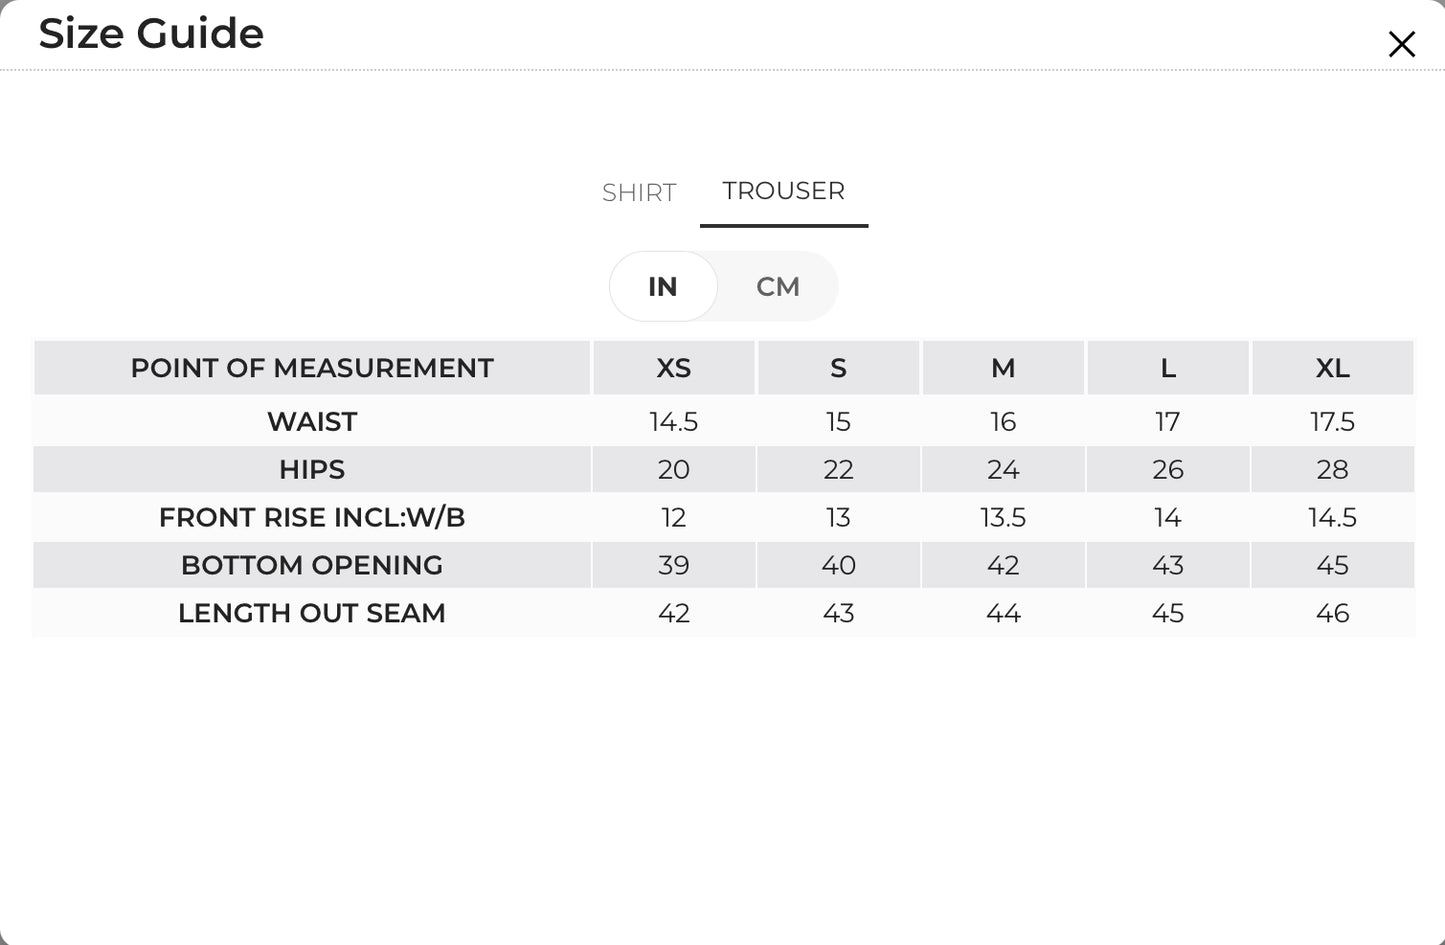Select the TROUSER tab
Image resolution: width=1445 pixels, height=945 pixels.
click(784, 191)
